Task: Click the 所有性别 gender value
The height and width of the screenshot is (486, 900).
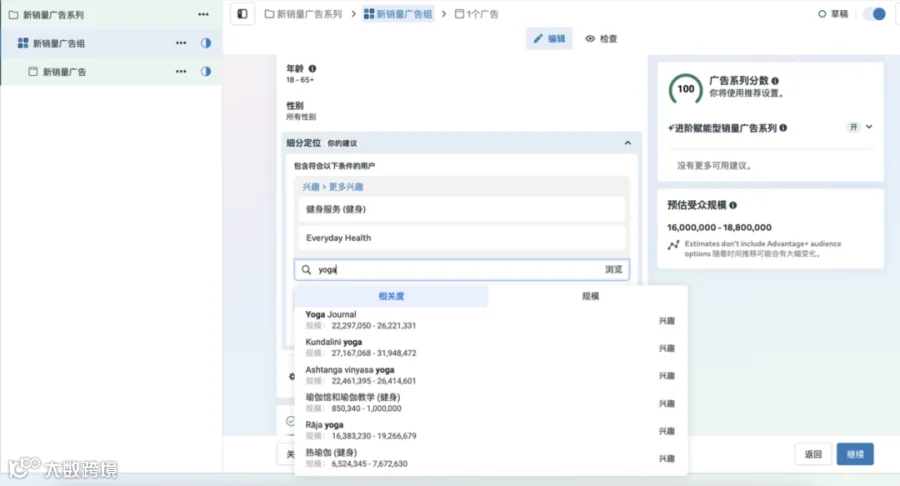Action: pyautogui.click(x=301, y=117)
